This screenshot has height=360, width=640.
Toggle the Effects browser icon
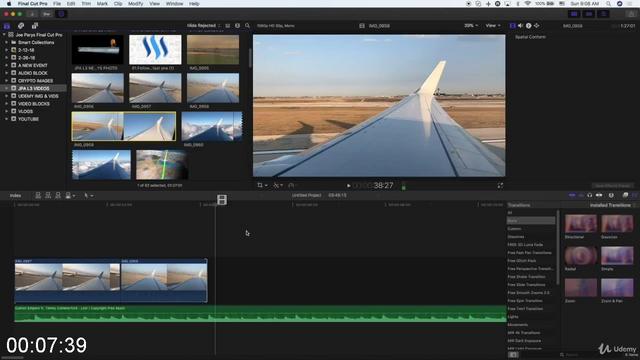point(625,196)
